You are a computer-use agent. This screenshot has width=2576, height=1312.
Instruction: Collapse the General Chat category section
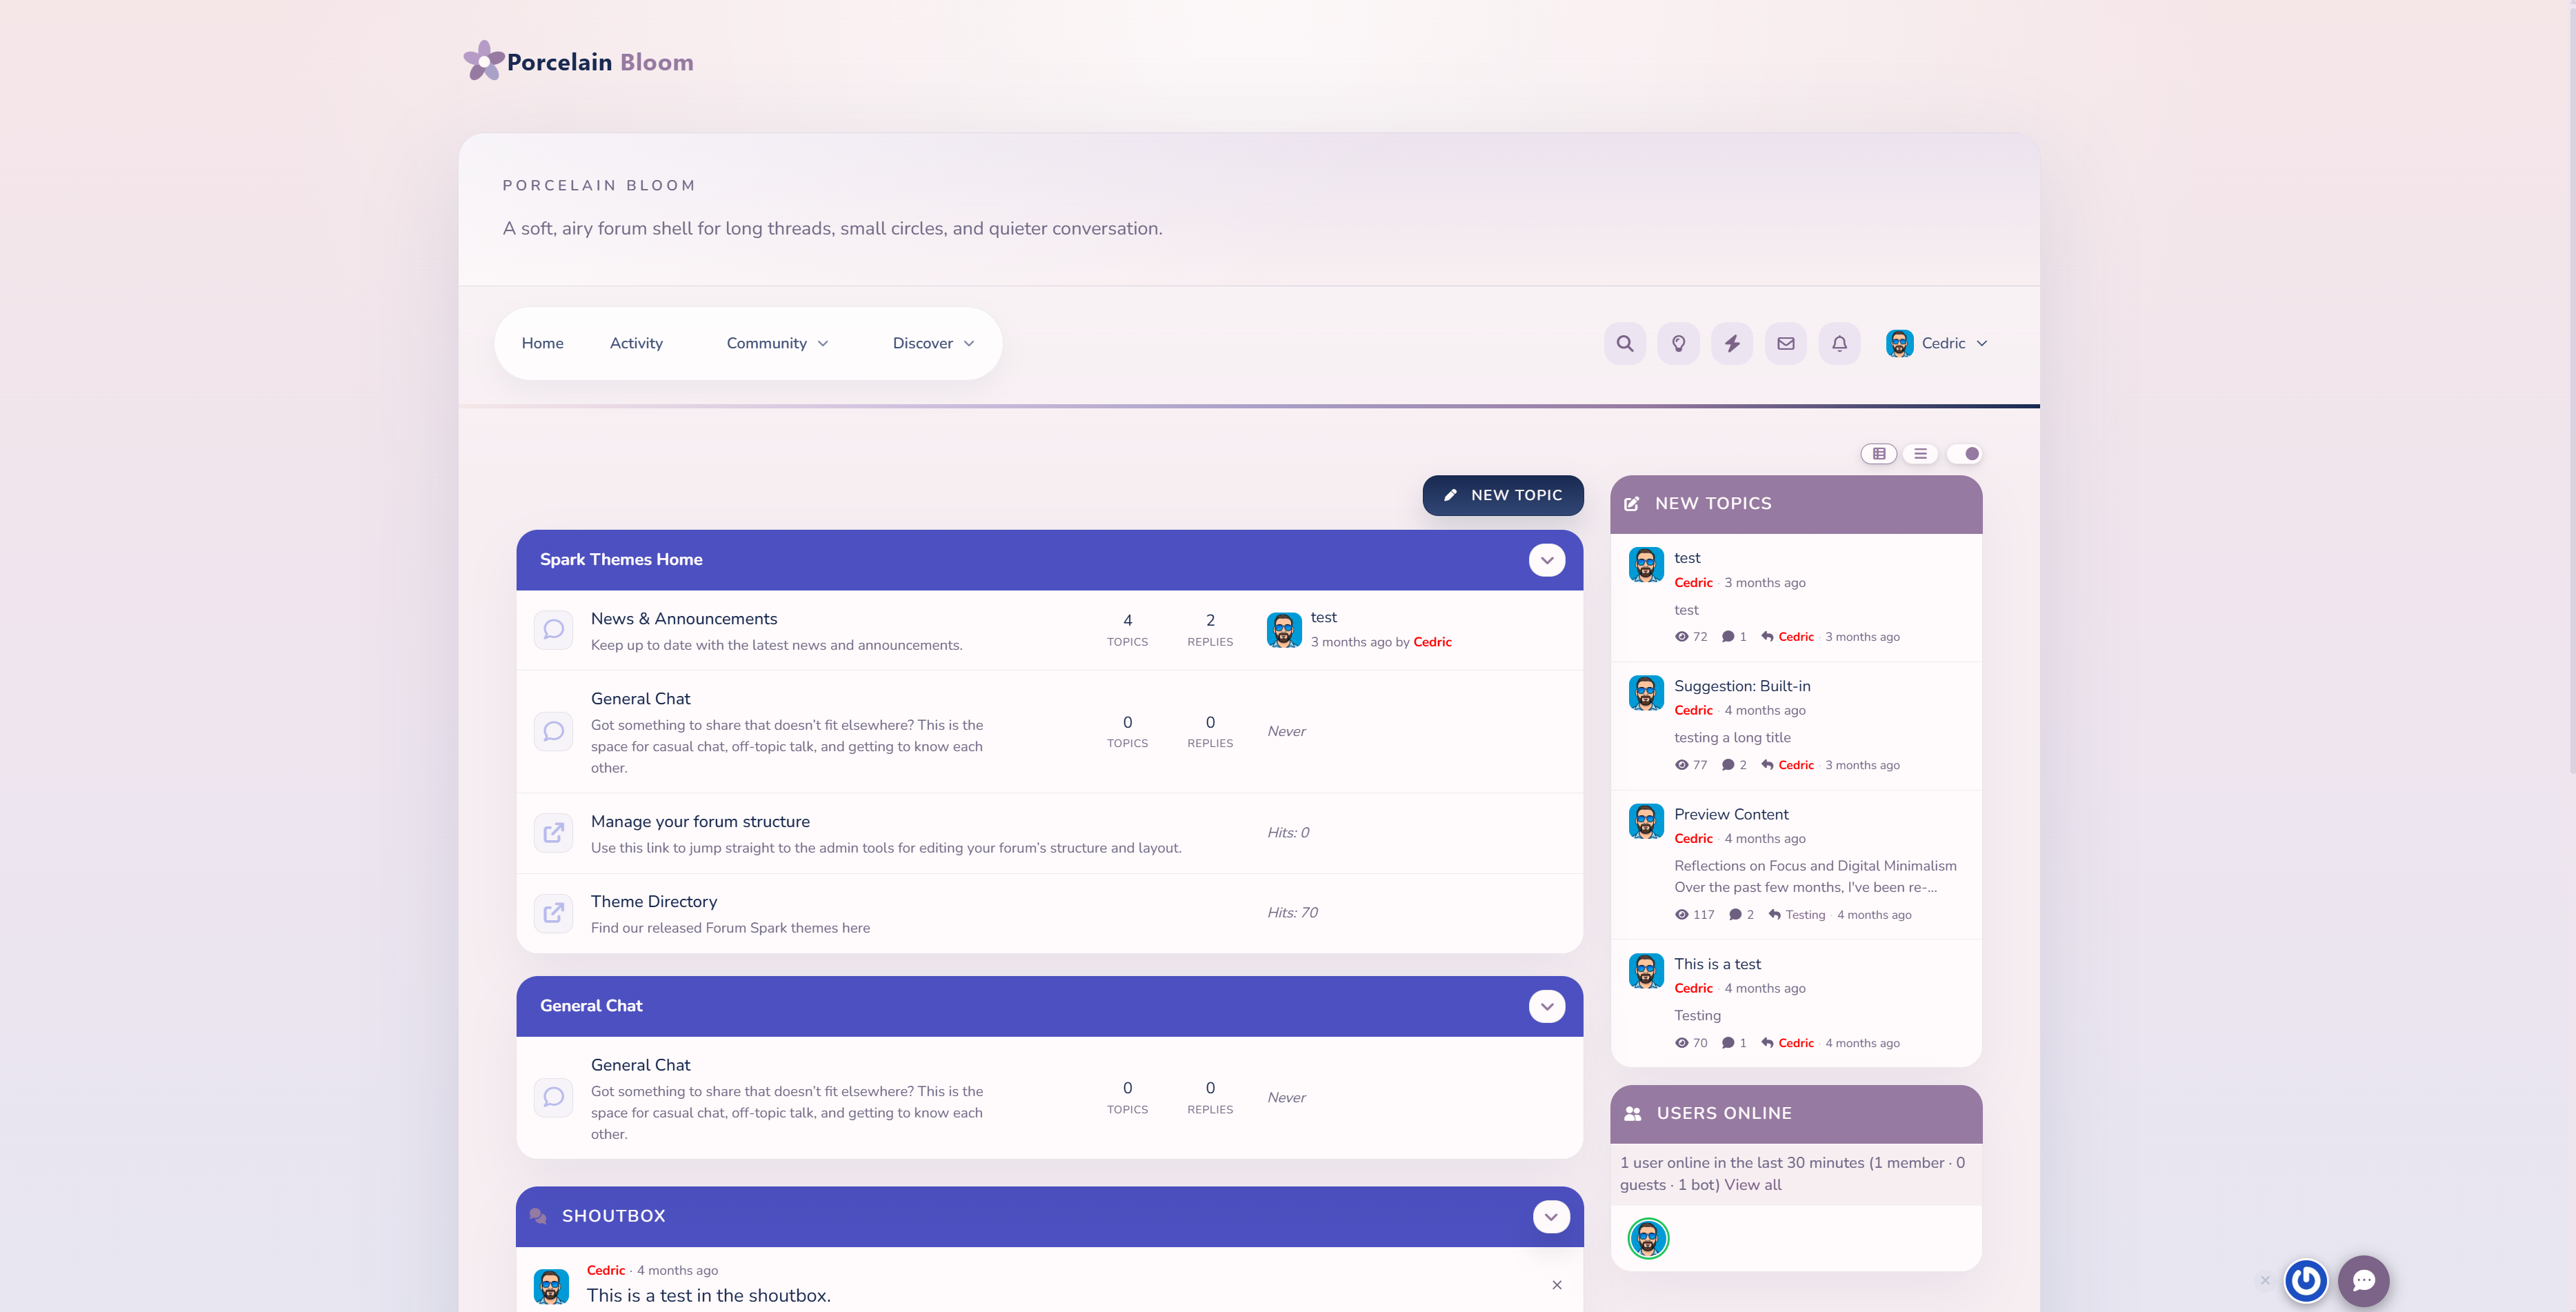1547,1006
